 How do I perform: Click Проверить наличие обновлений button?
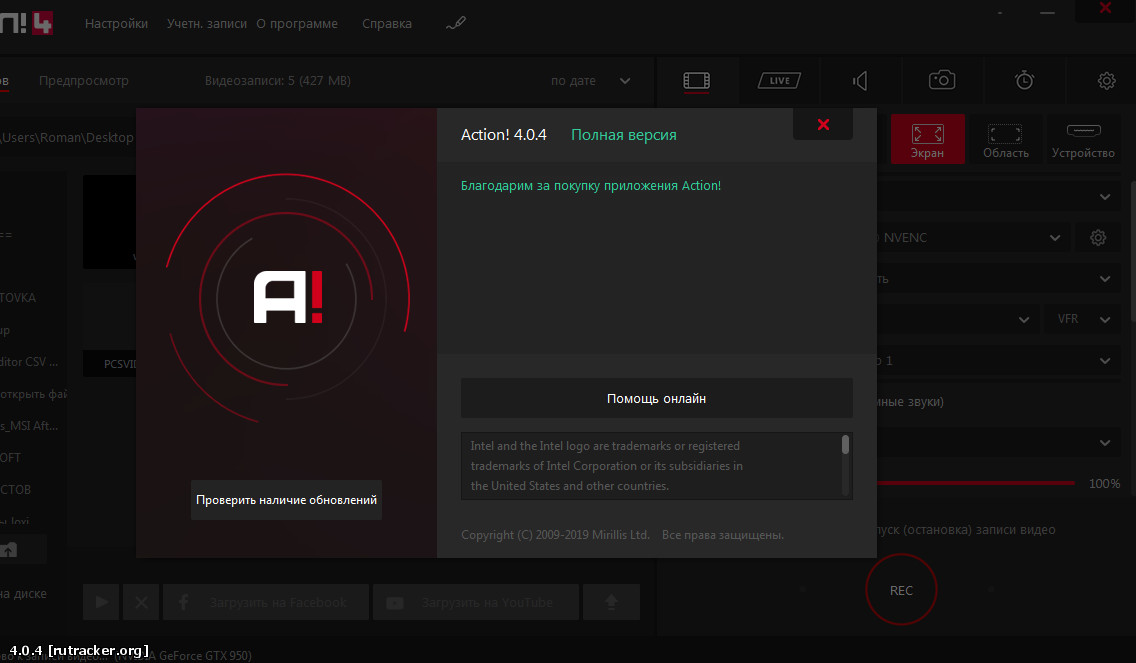click(286, 500)
